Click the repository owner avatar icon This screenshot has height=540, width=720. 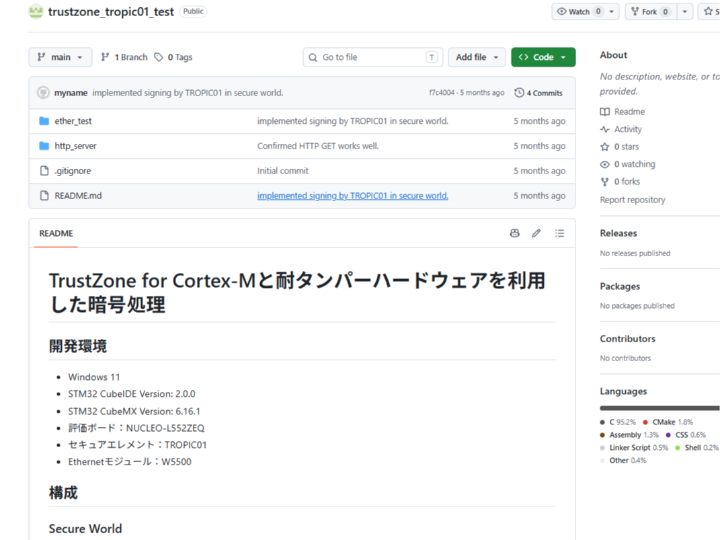pos(36,11)
